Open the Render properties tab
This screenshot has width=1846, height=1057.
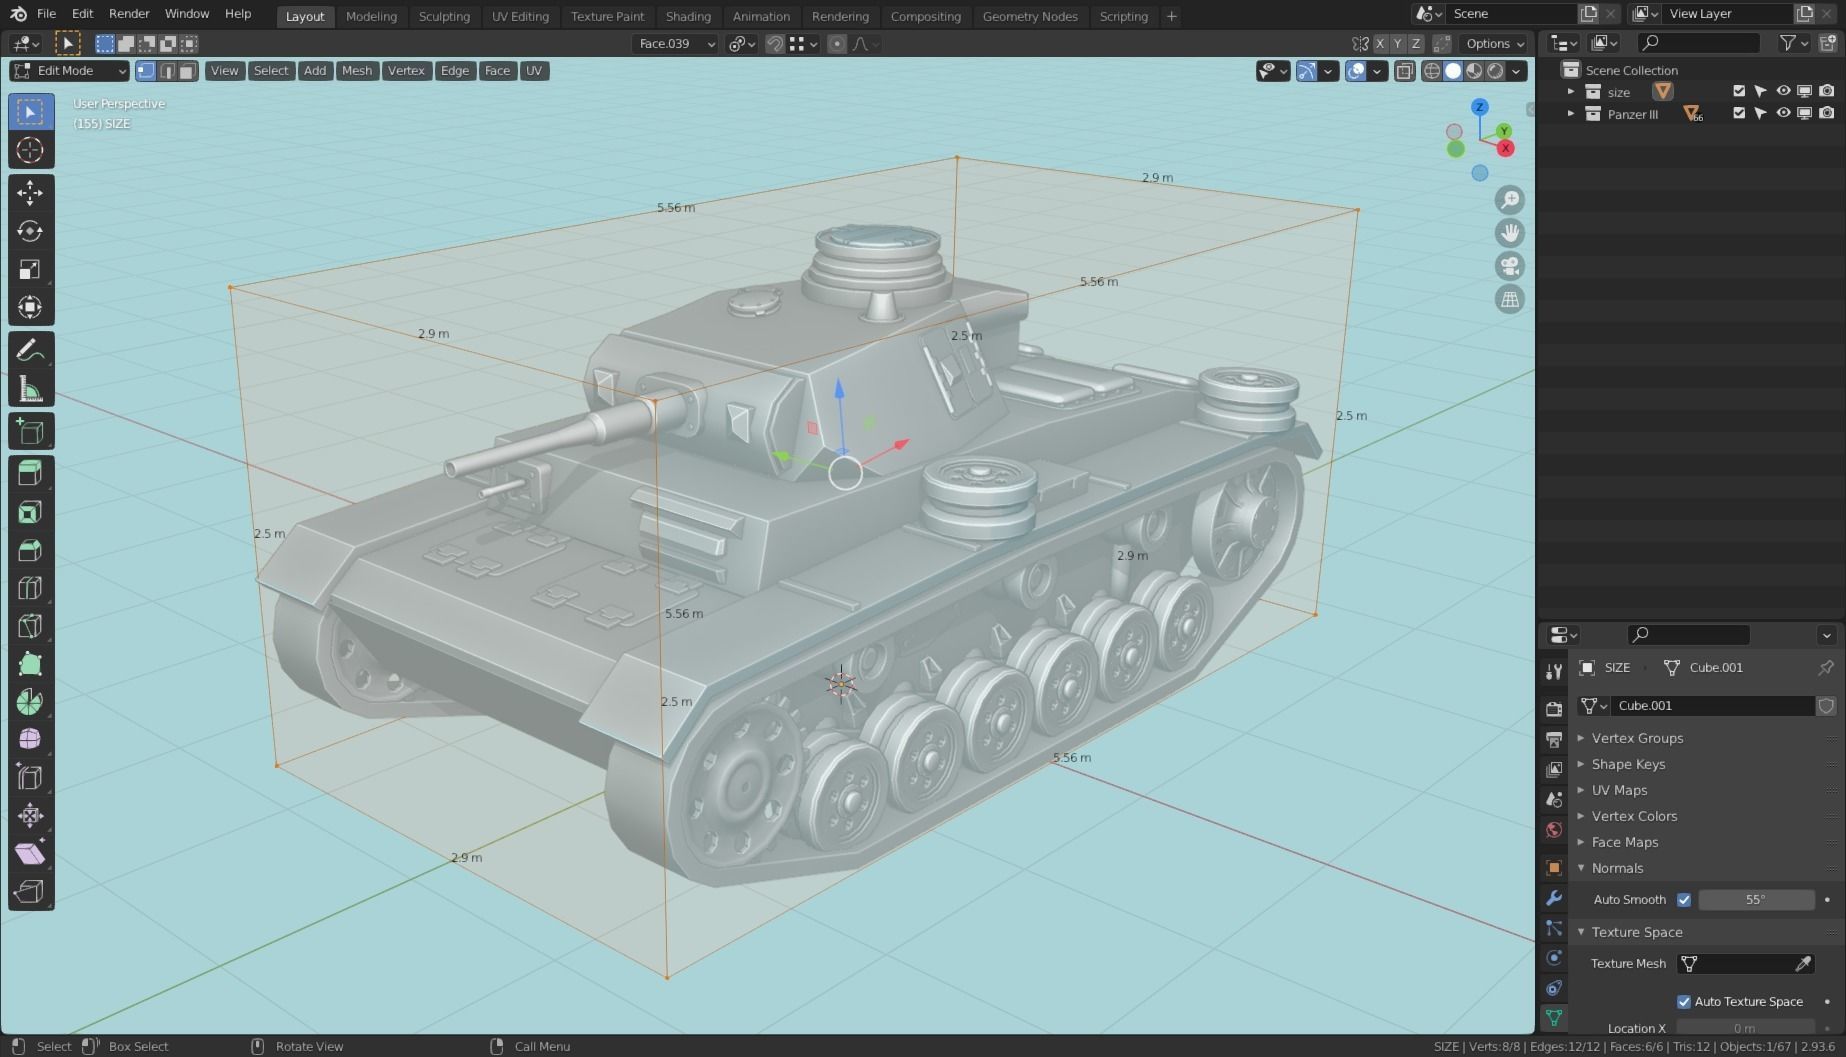(x=1553, y=709)
